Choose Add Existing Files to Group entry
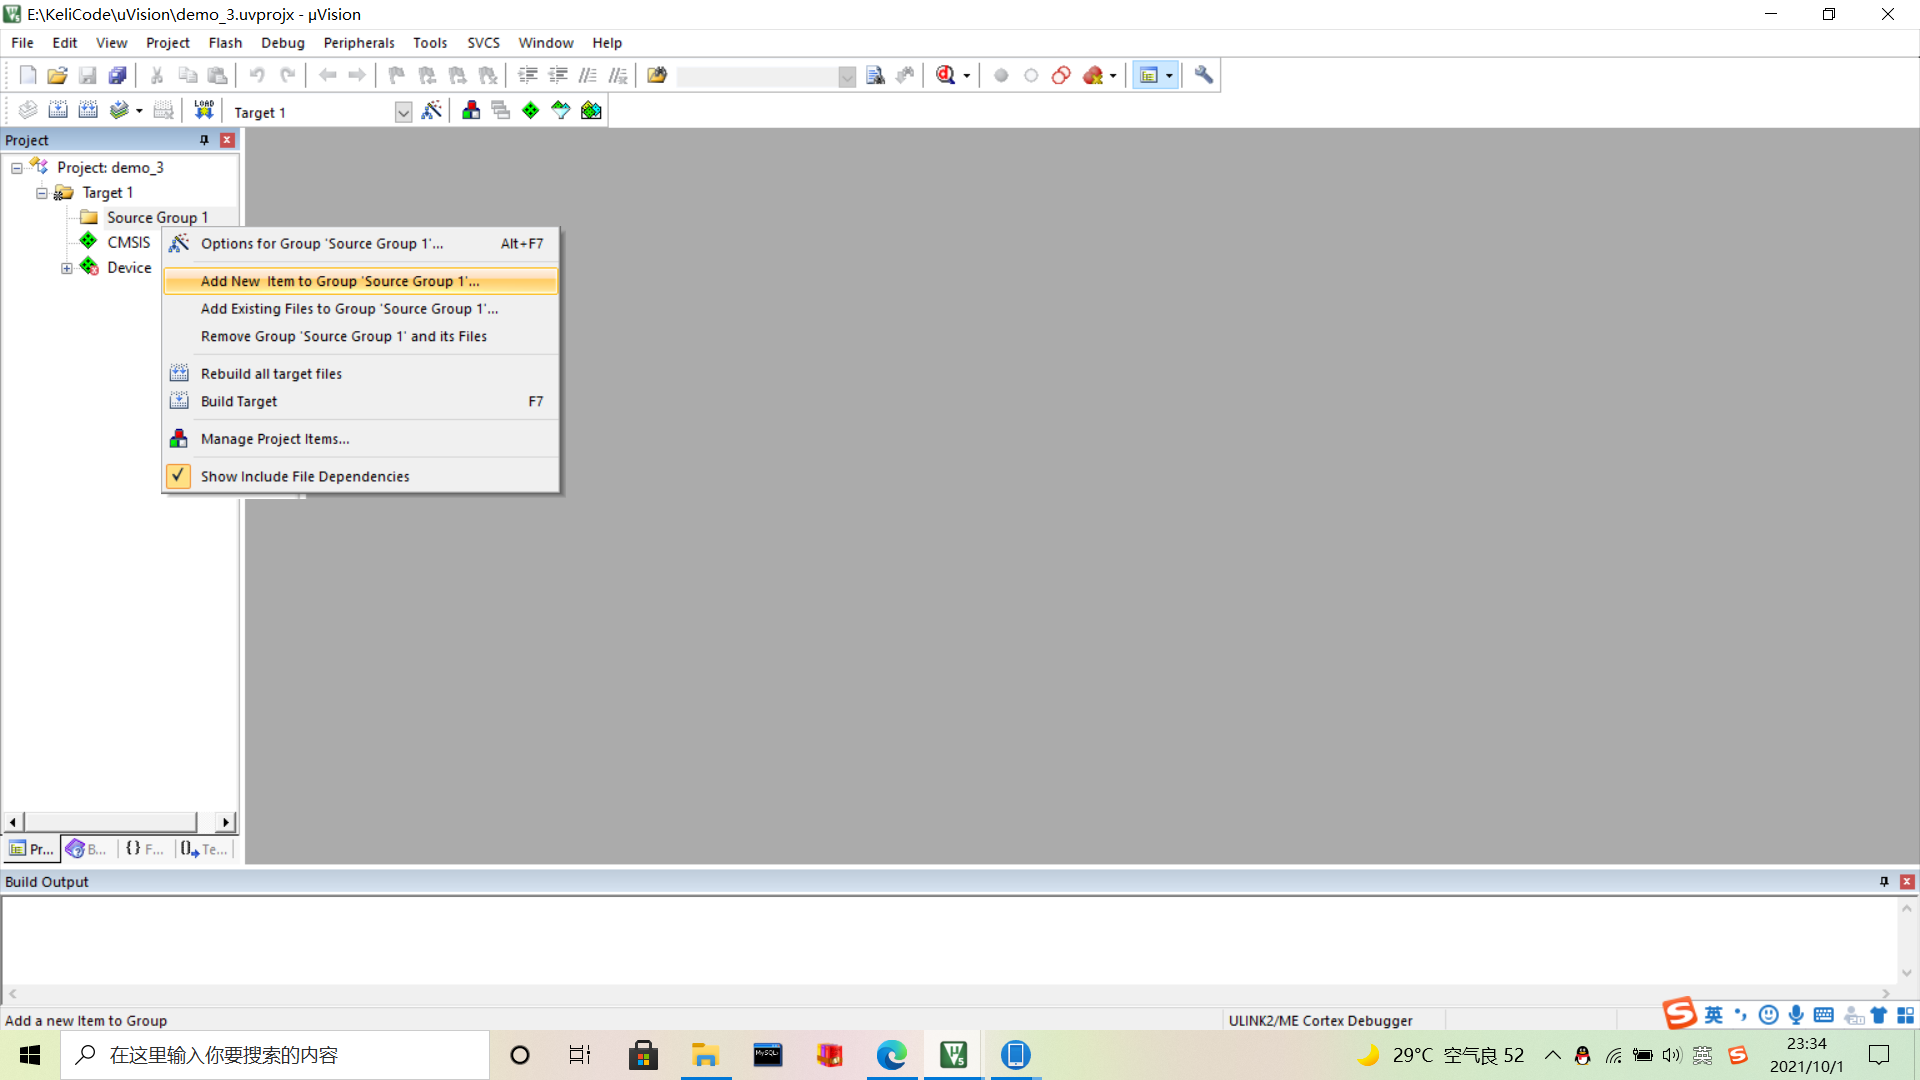Image resolution: width=1920 pixels, height=1080 pixels. coord(360,309)
